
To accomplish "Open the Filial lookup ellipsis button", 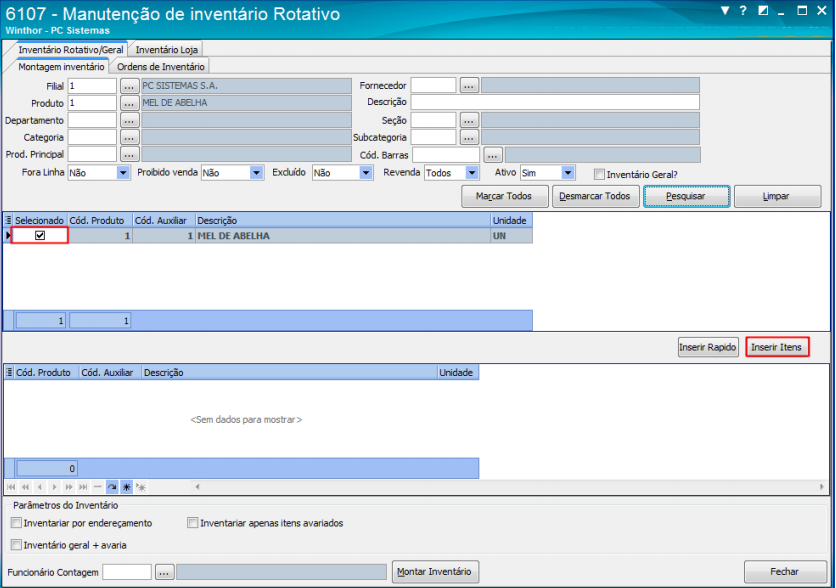I will [x=130, y=86].
